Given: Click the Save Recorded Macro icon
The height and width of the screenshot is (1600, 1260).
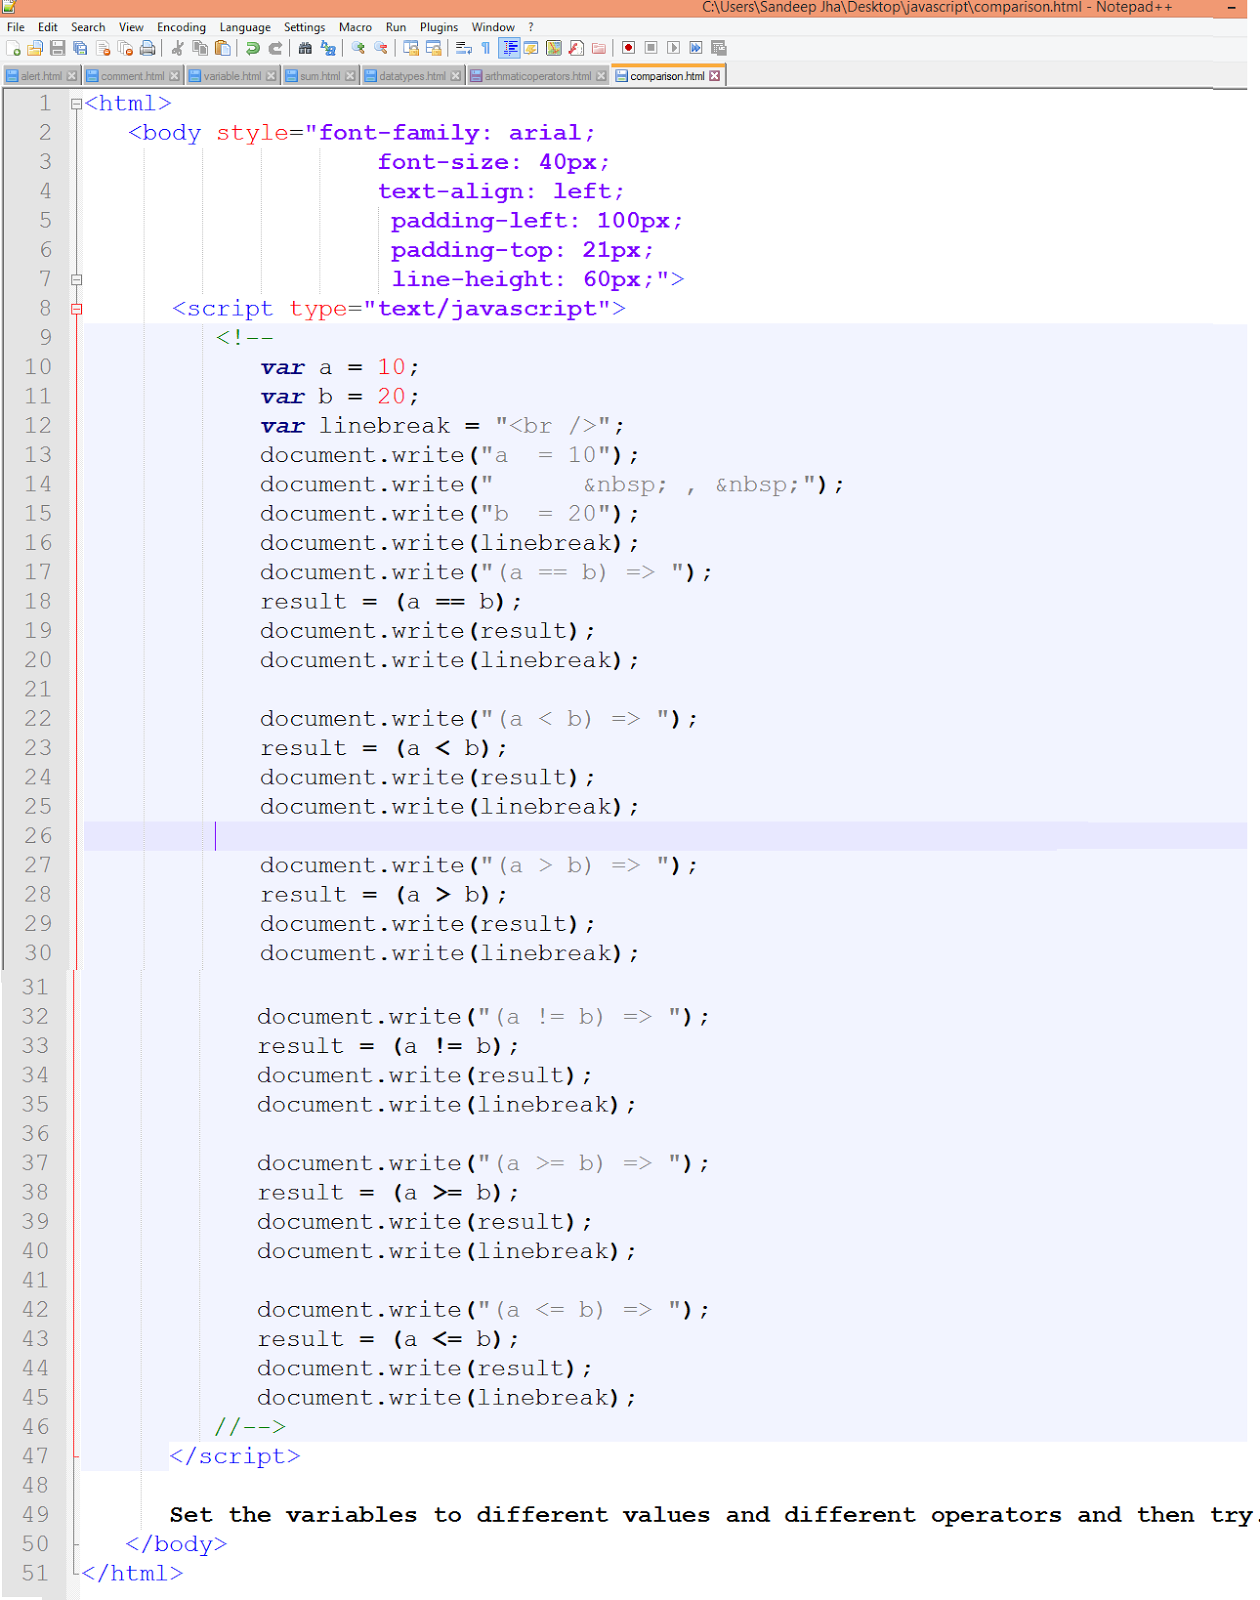Looking at the screenshot, I should pos(719,48).
